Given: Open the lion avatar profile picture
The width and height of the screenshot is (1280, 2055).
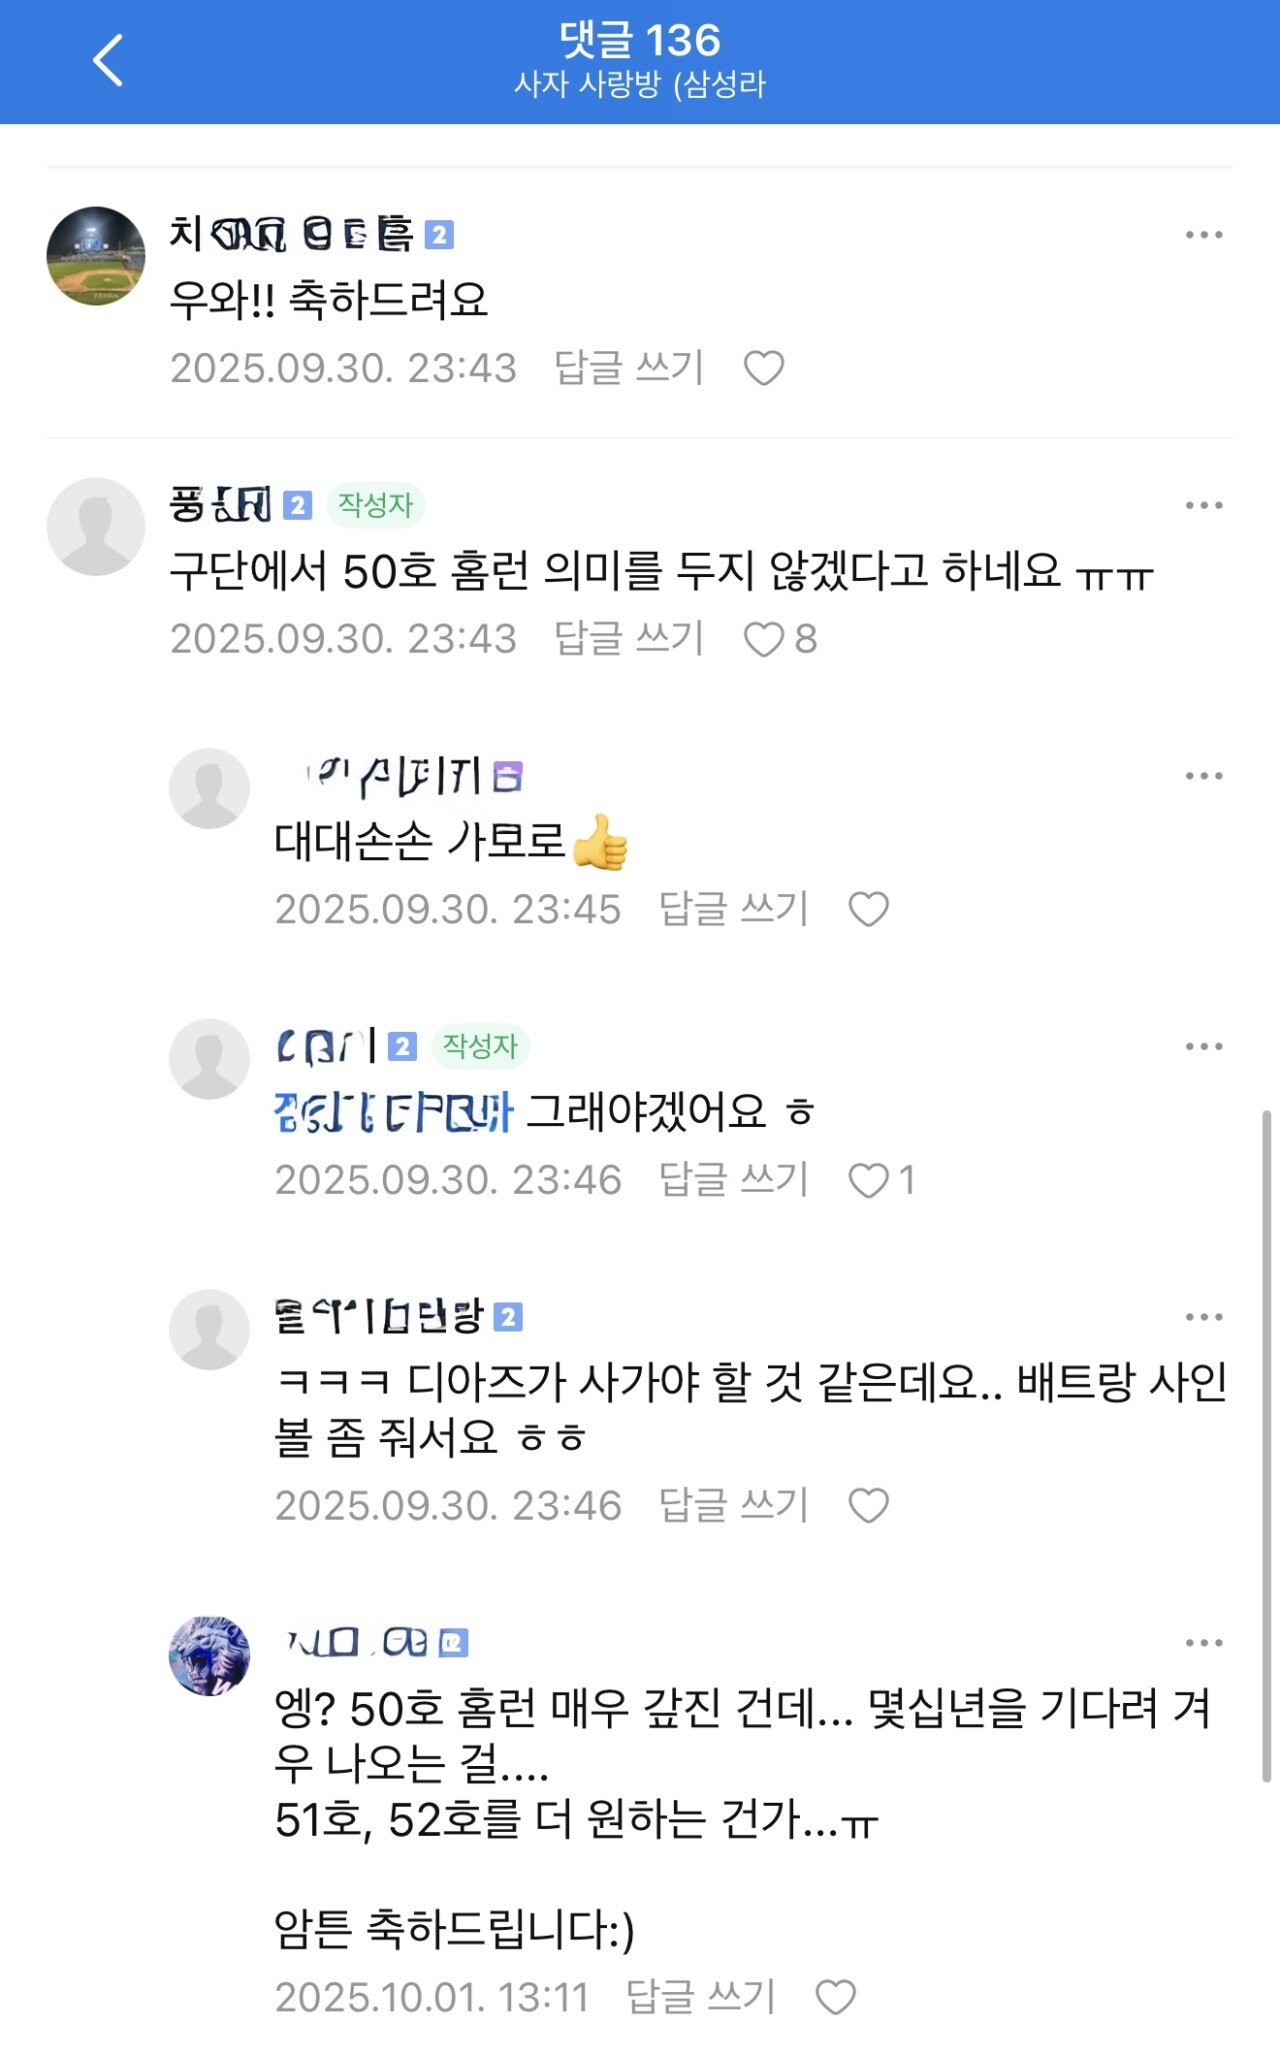Looking at the screenshot, I should [x=209, y=1655].
